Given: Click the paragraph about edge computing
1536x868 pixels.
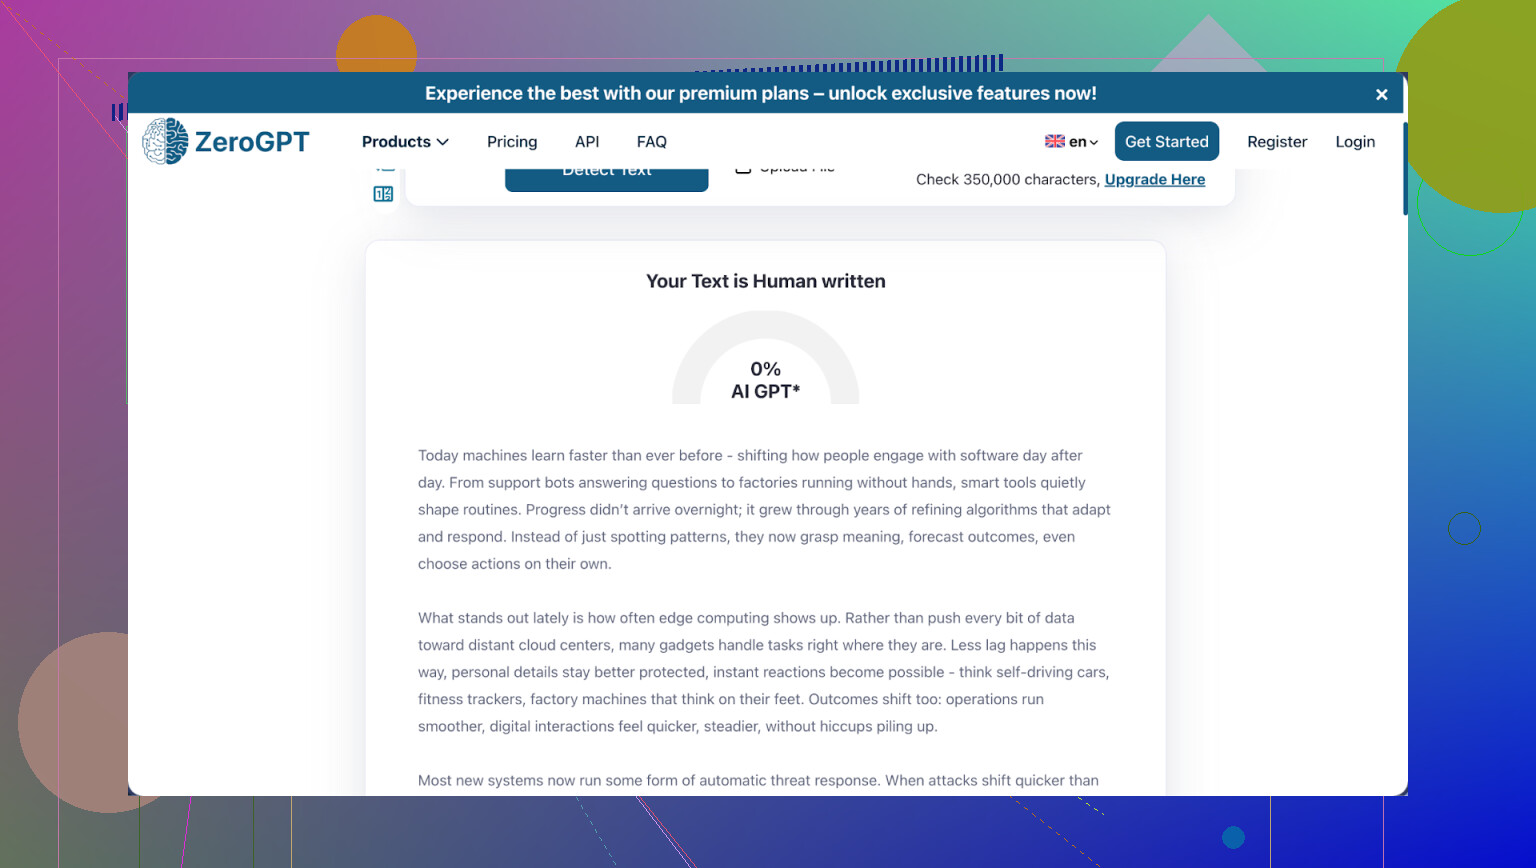Looking at the screenshot, I should click(x=765, y=672).
